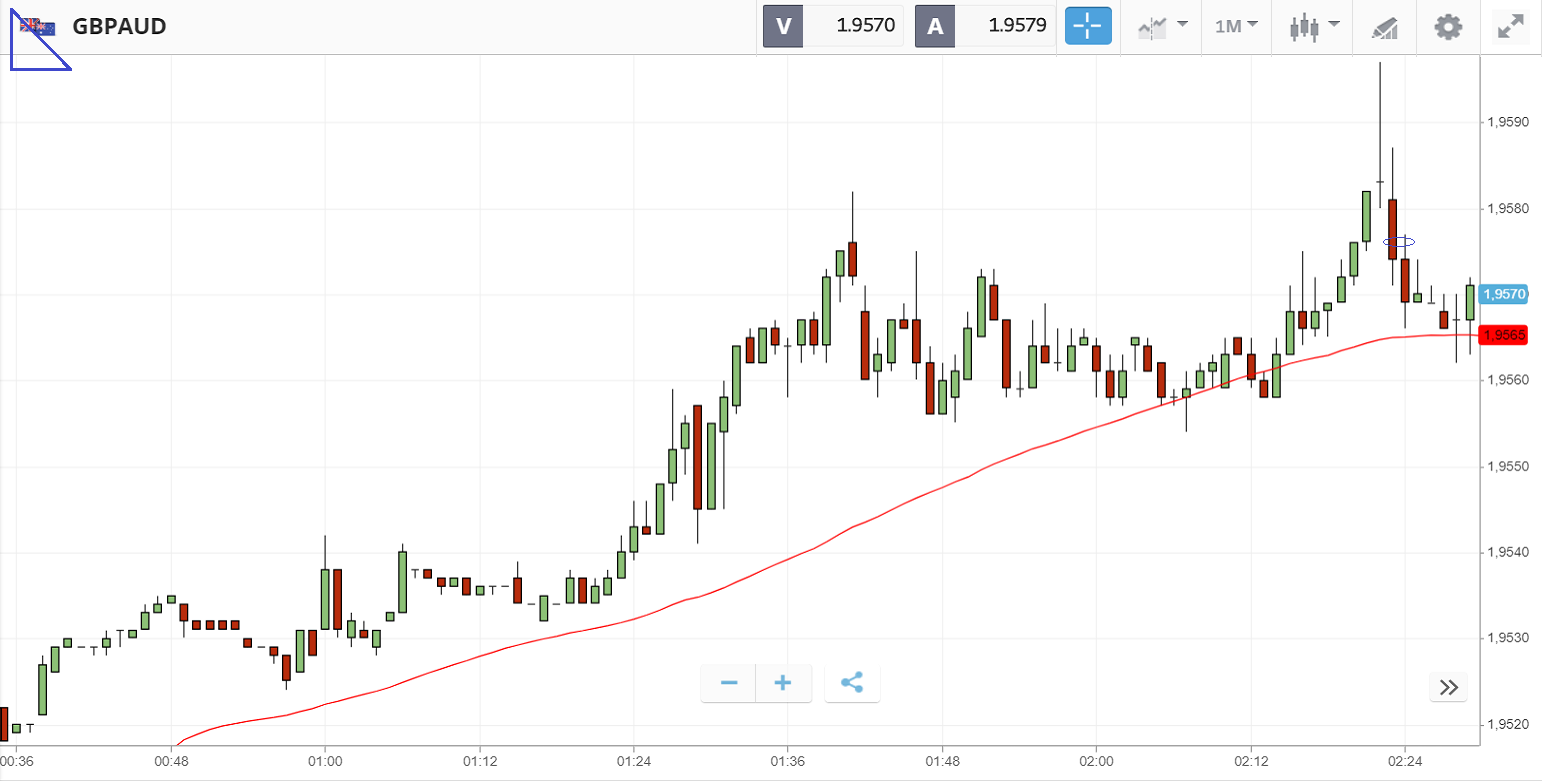
Task: Click the GBP/AUD flag icon
Action: point(38,26)
